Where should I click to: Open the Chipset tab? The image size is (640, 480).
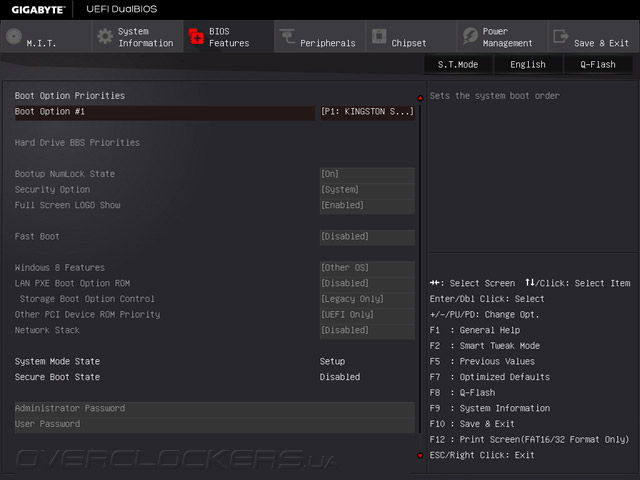[x=411, y=37]
